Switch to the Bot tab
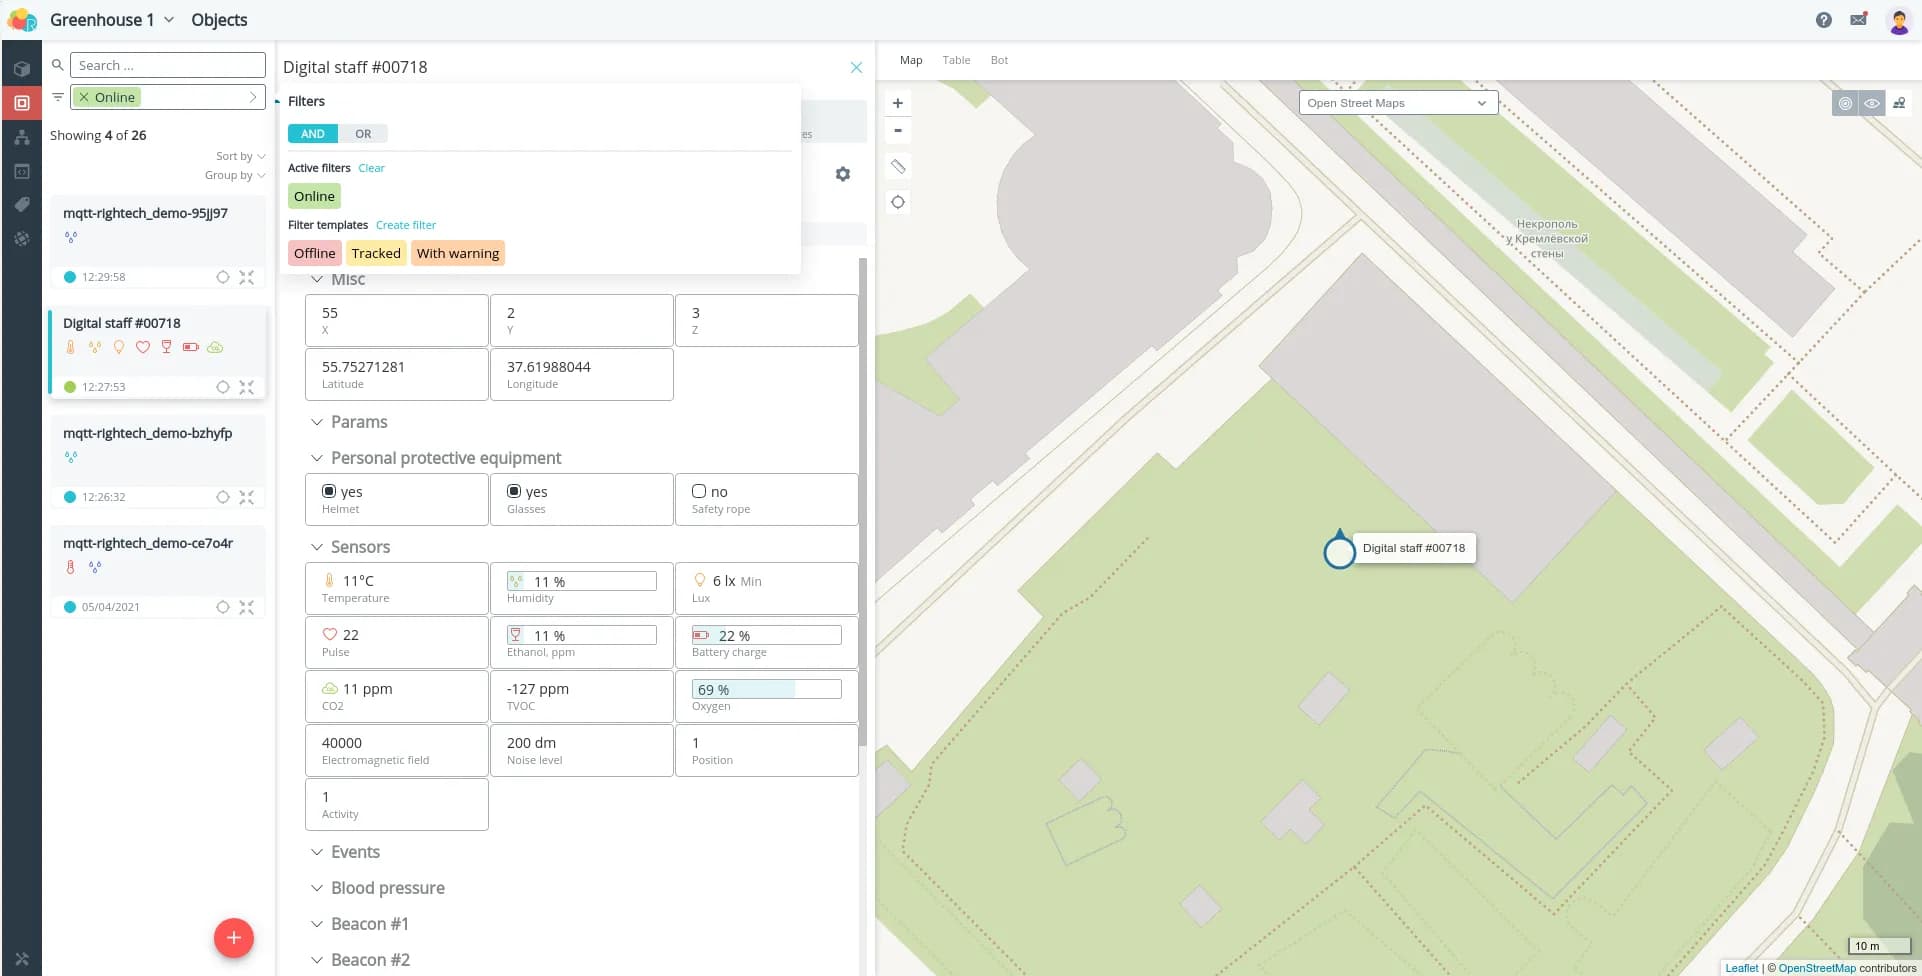Screen dimensions: 1922x976 coord(998,60)
